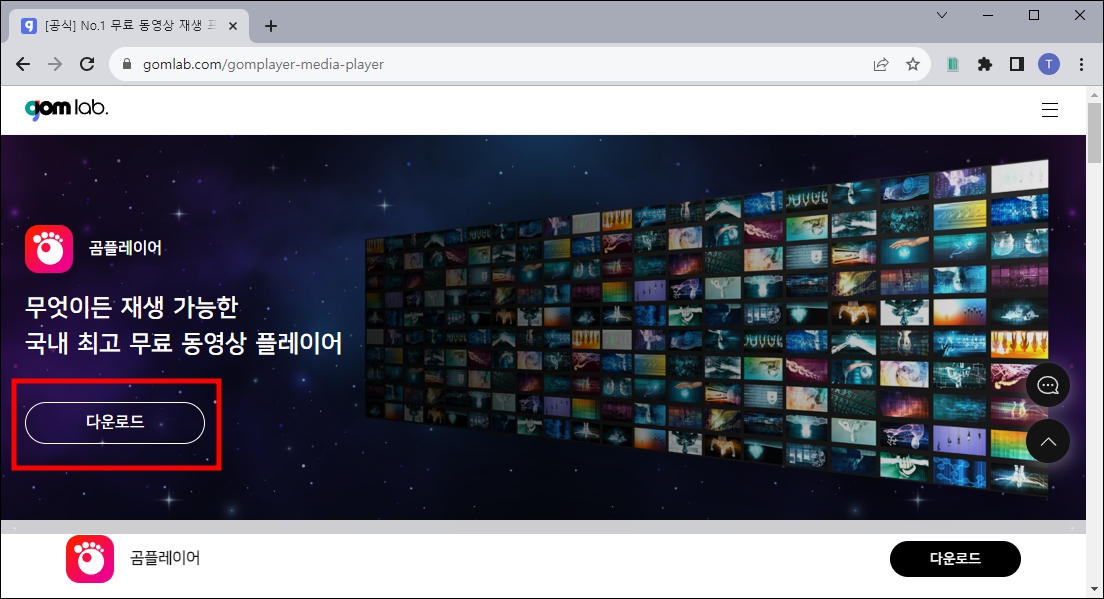The image size is (1104, 599).
Task: Close the gomlab browser tab
Action: click(x=233, y=26)
